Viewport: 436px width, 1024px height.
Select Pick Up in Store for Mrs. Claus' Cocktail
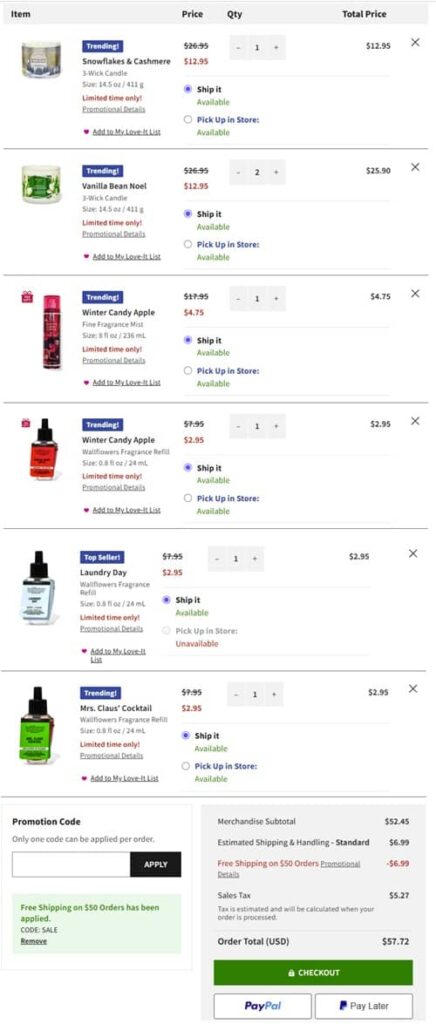tap(186, 766)
